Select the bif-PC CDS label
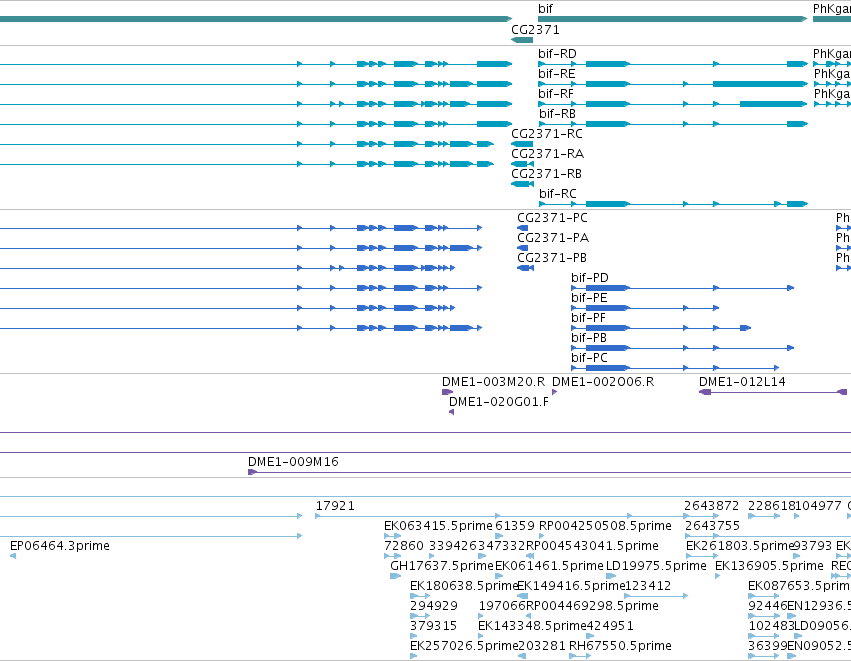Image resolution: width=851 pixels, height=661 pixels. (x=589, y=358)
